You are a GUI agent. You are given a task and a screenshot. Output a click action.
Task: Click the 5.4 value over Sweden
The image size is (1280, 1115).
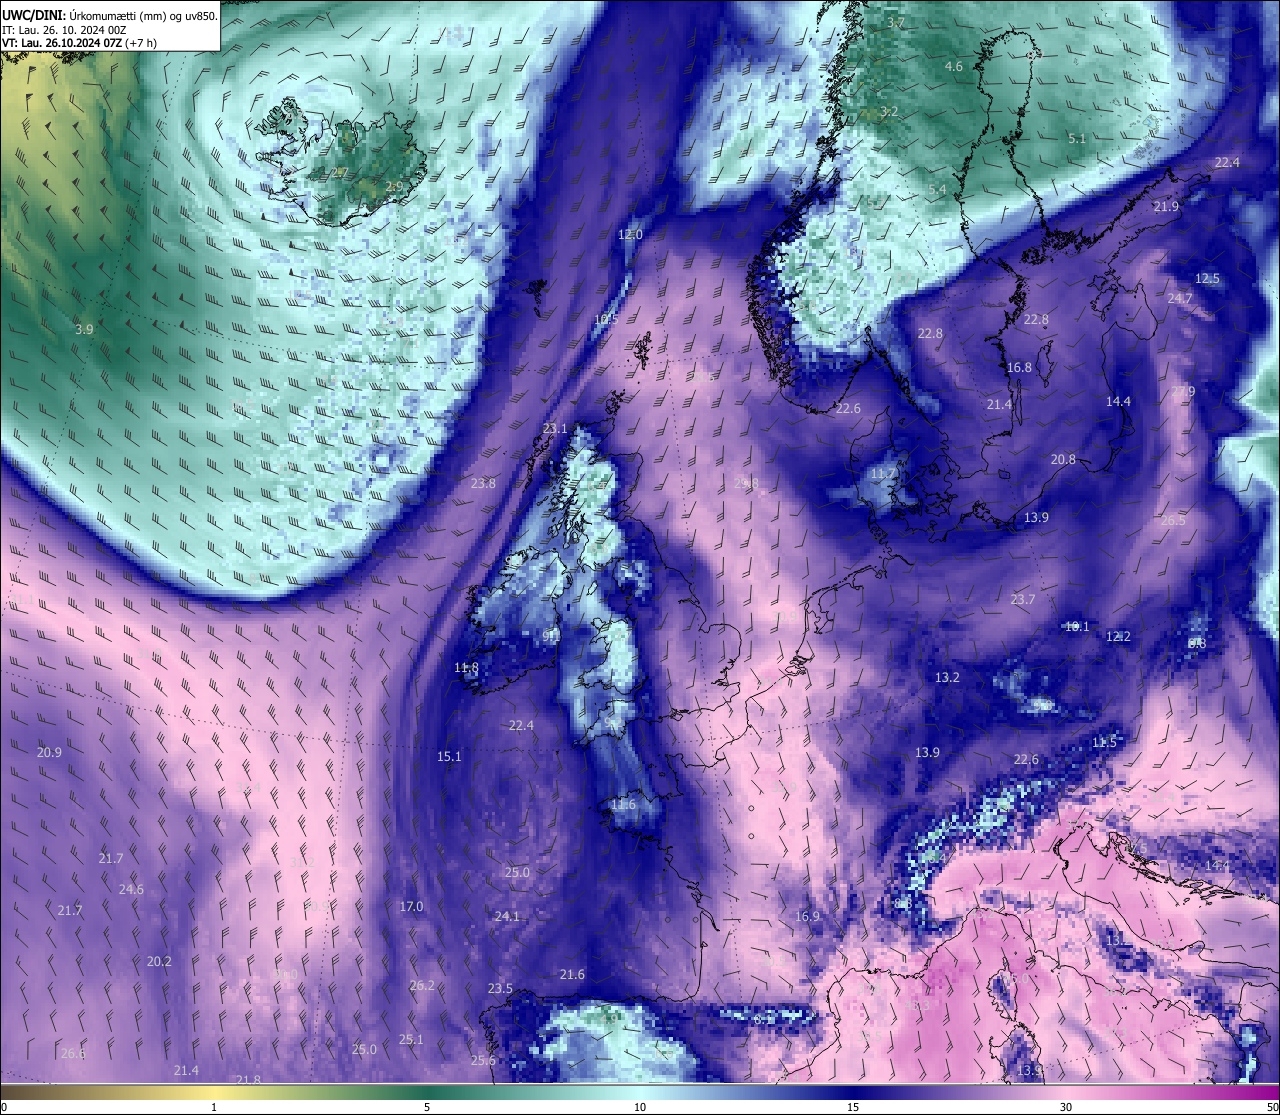point(937,189)
